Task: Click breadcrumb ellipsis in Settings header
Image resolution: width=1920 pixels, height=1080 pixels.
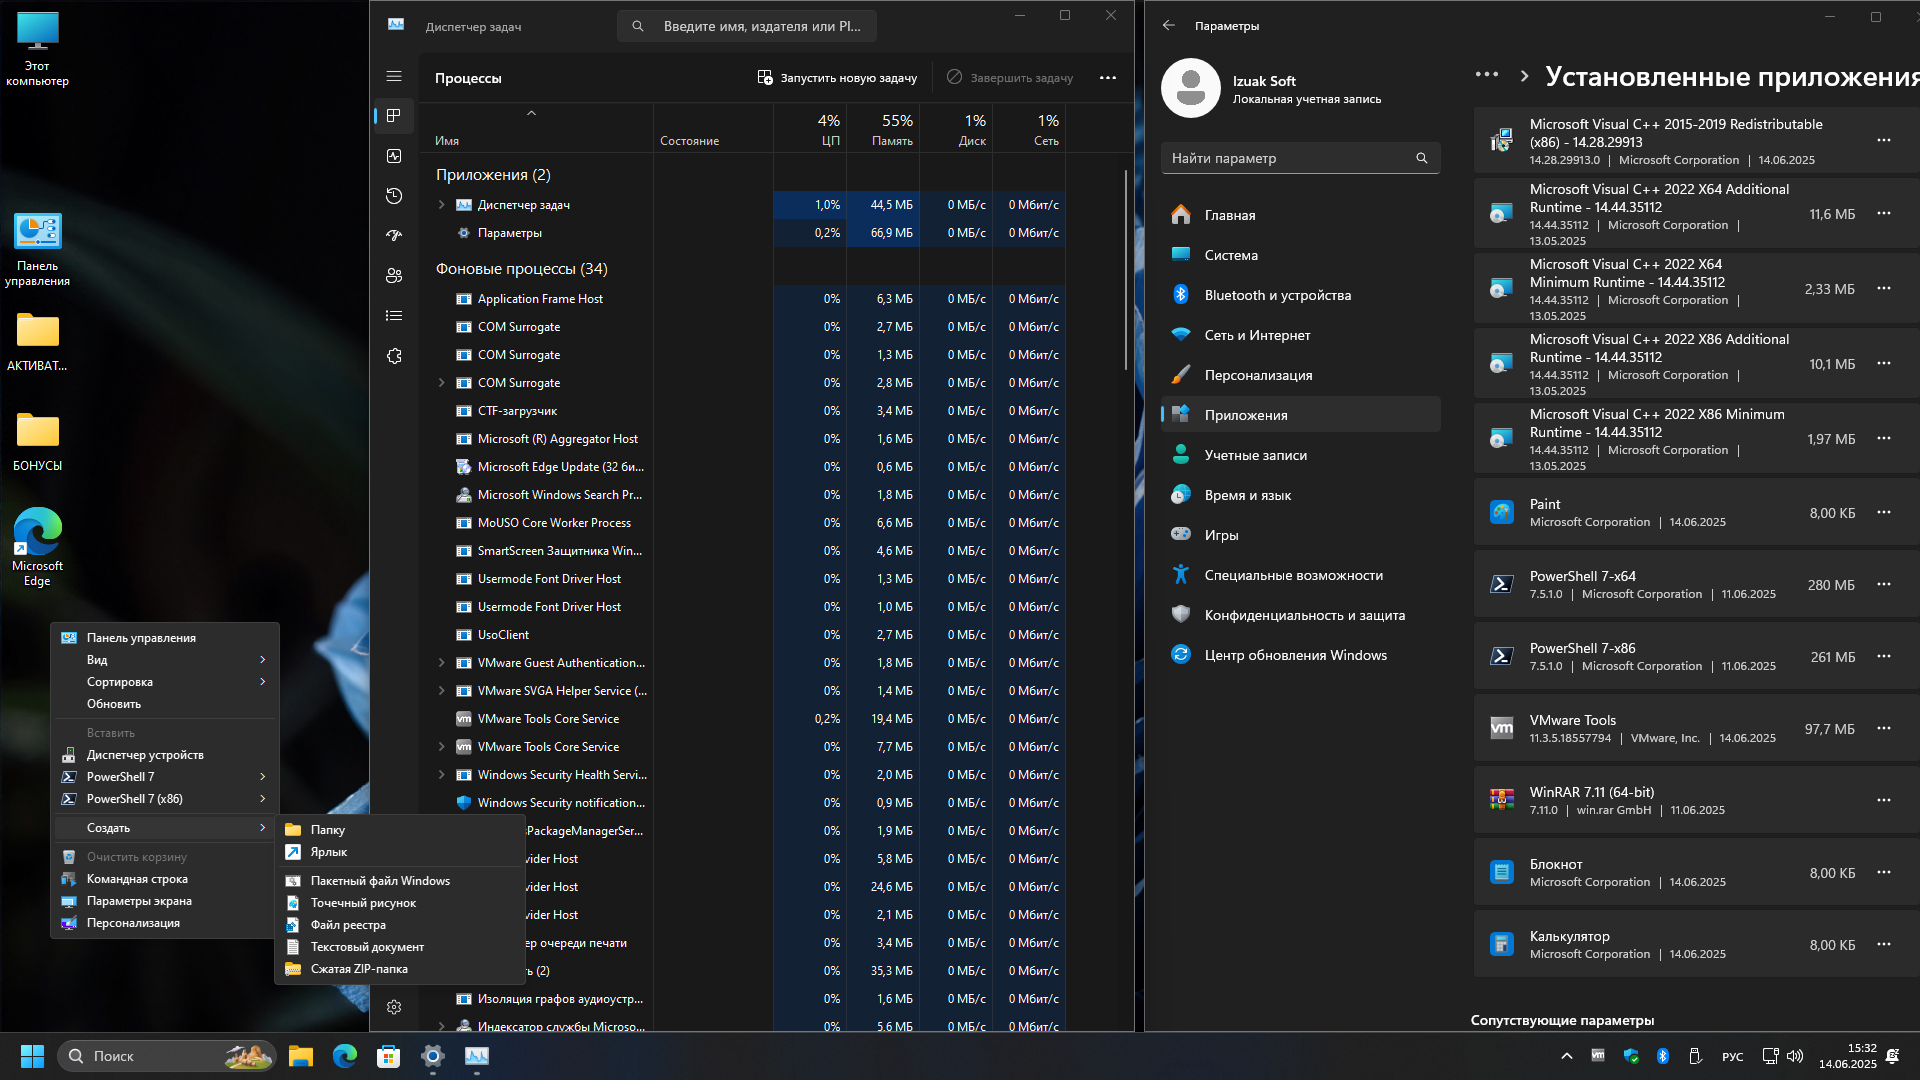Action: point(1487,75)
